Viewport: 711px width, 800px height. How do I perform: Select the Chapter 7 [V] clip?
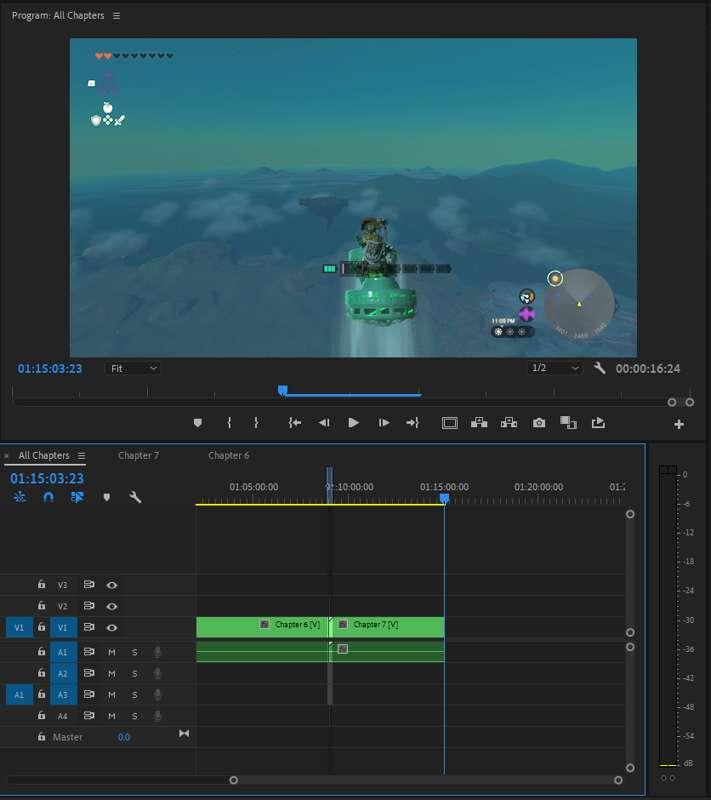click(x=388, y=627)
